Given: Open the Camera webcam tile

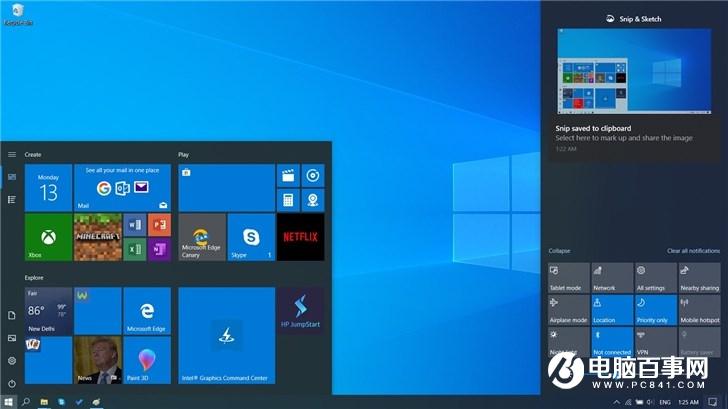Looking at the screenshot, I should [x=313, y=200].
